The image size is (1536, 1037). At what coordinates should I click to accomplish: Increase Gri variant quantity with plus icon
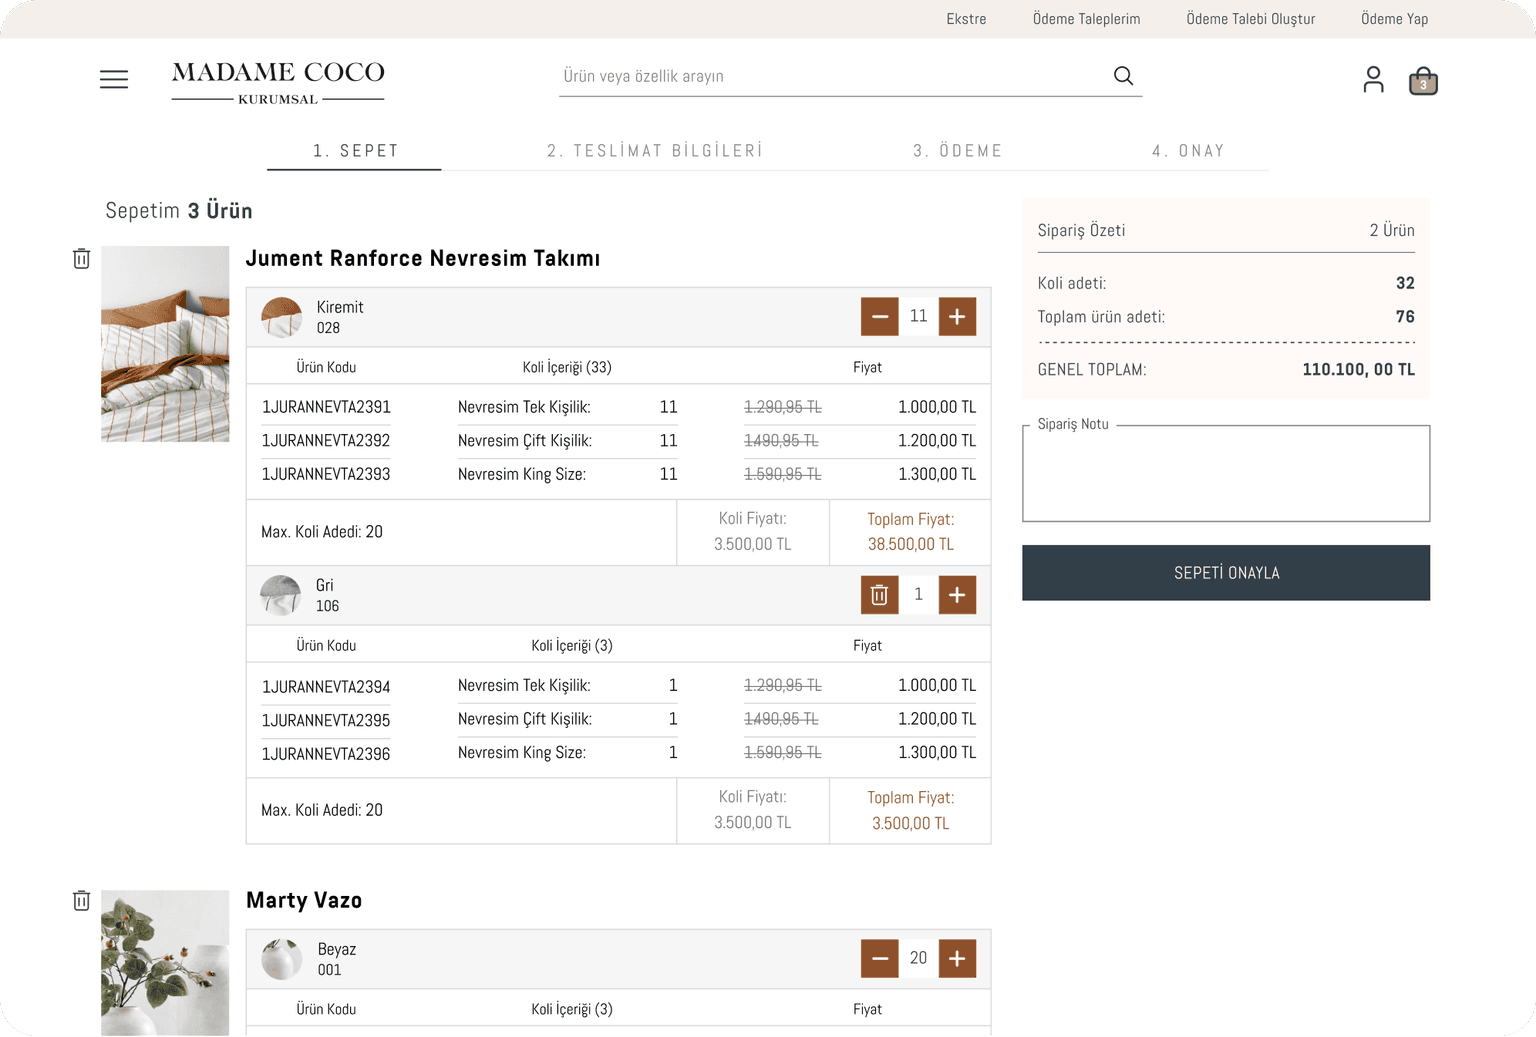click(957, 594)
